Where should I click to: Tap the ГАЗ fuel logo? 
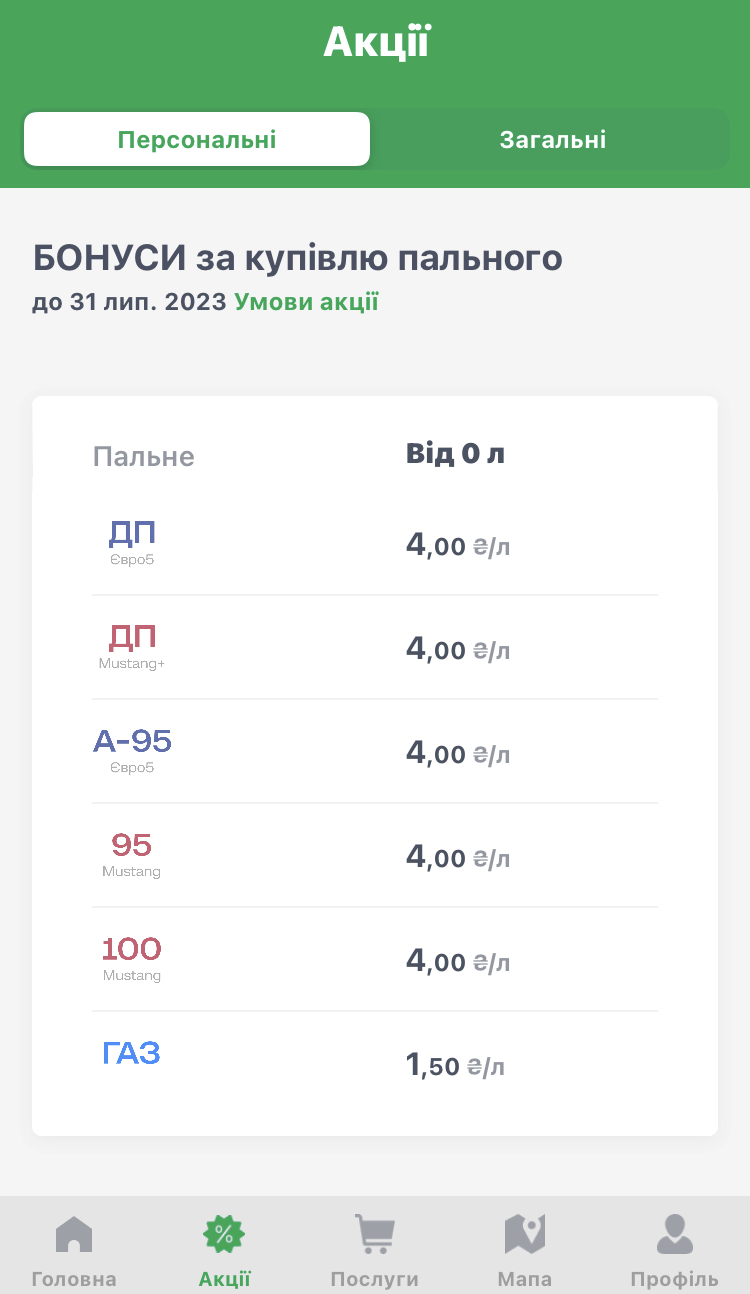click(x=132, y=1053)
